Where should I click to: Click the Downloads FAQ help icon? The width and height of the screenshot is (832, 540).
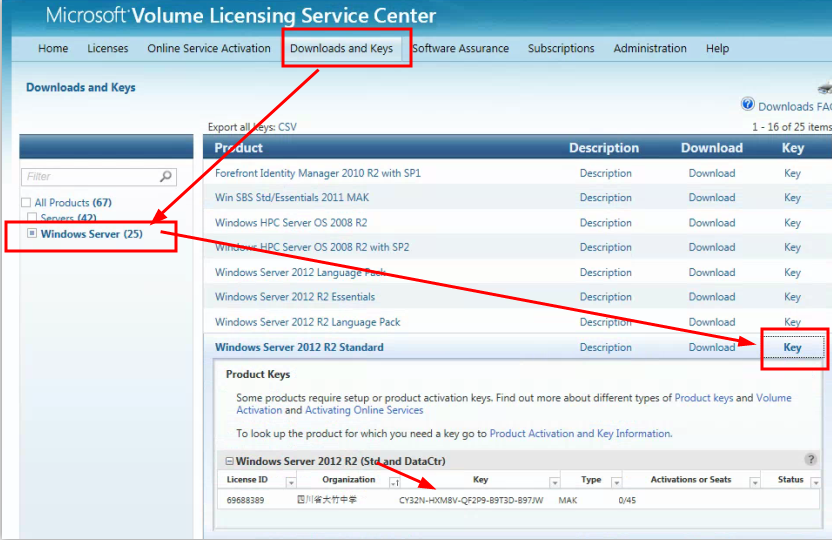coord(747,105)
